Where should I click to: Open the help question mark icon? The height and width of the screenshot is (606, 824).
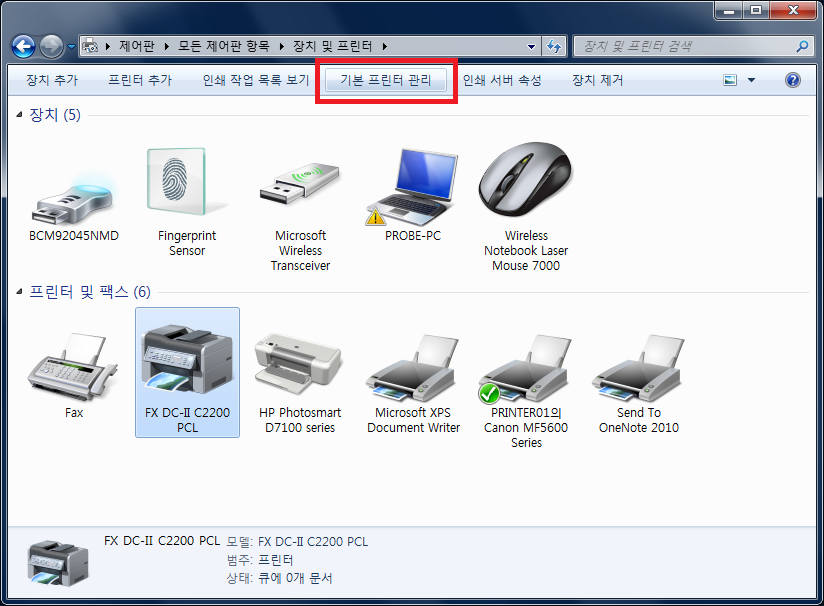coord(793,80)
